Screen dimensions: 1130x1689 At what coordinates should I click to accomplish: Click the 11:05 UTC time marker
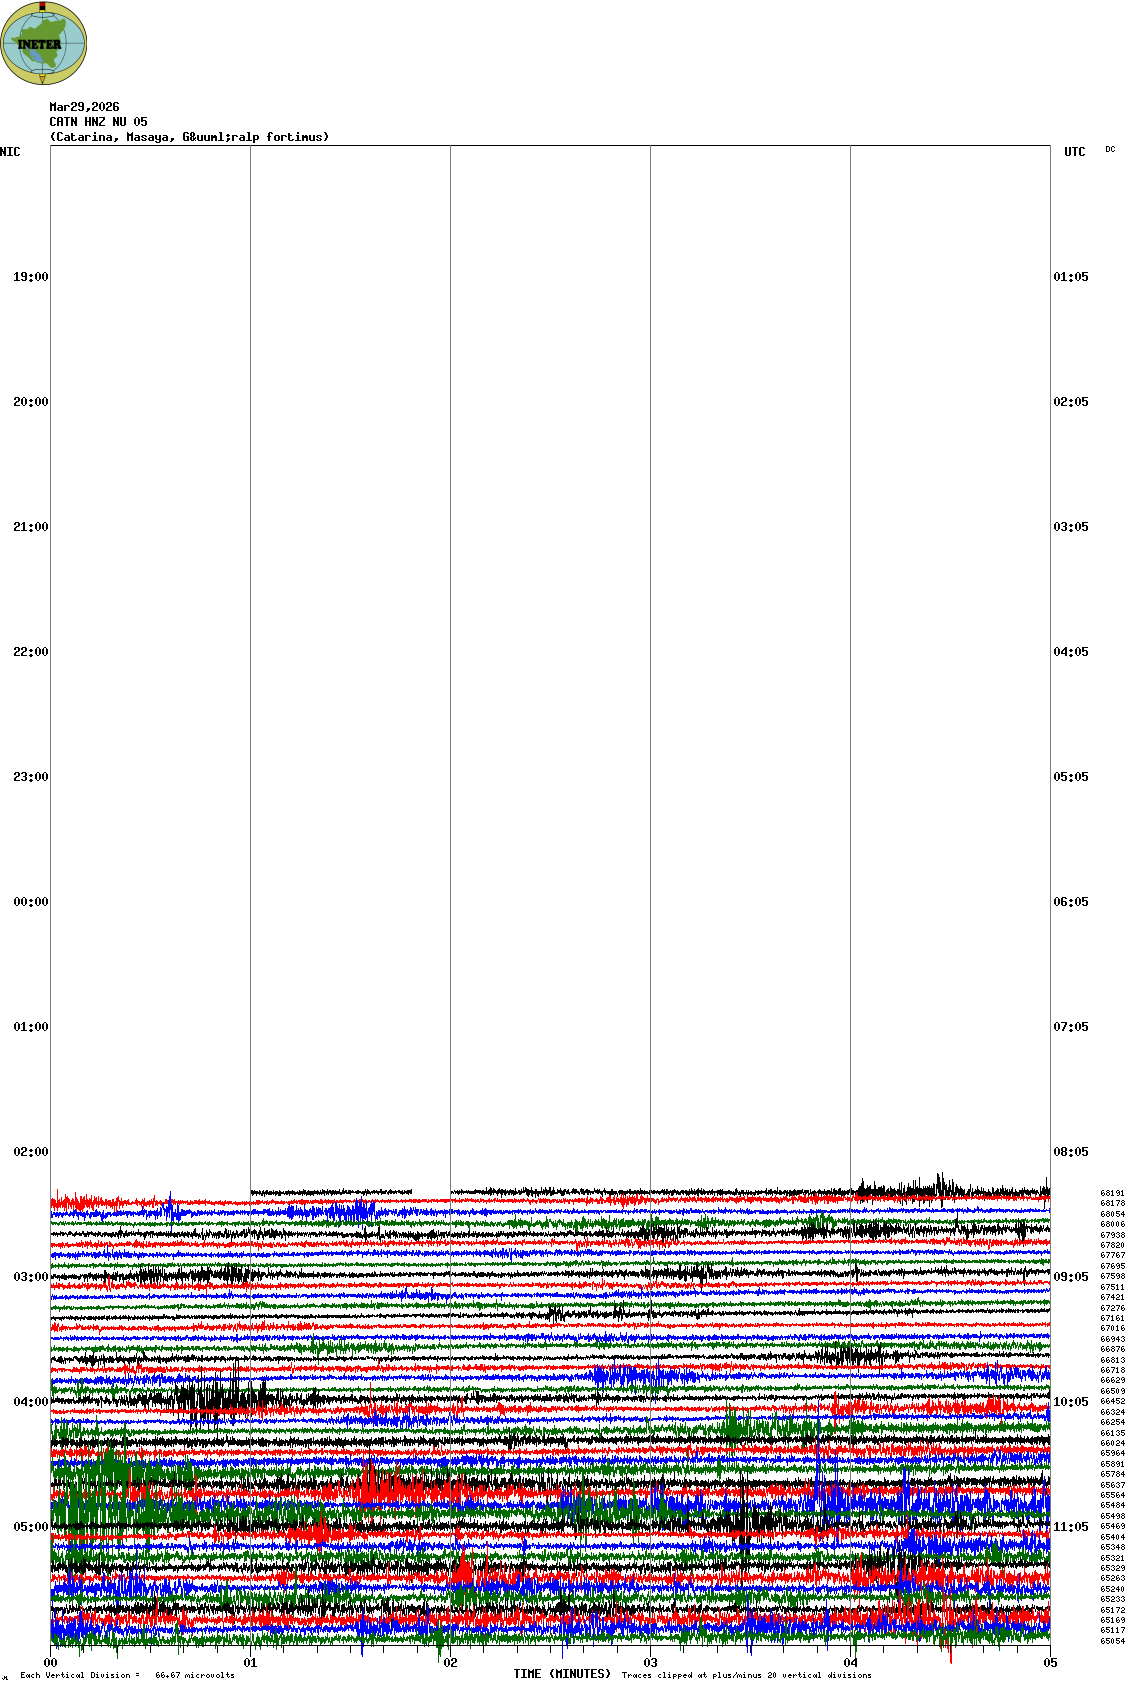point(1070,1527)
